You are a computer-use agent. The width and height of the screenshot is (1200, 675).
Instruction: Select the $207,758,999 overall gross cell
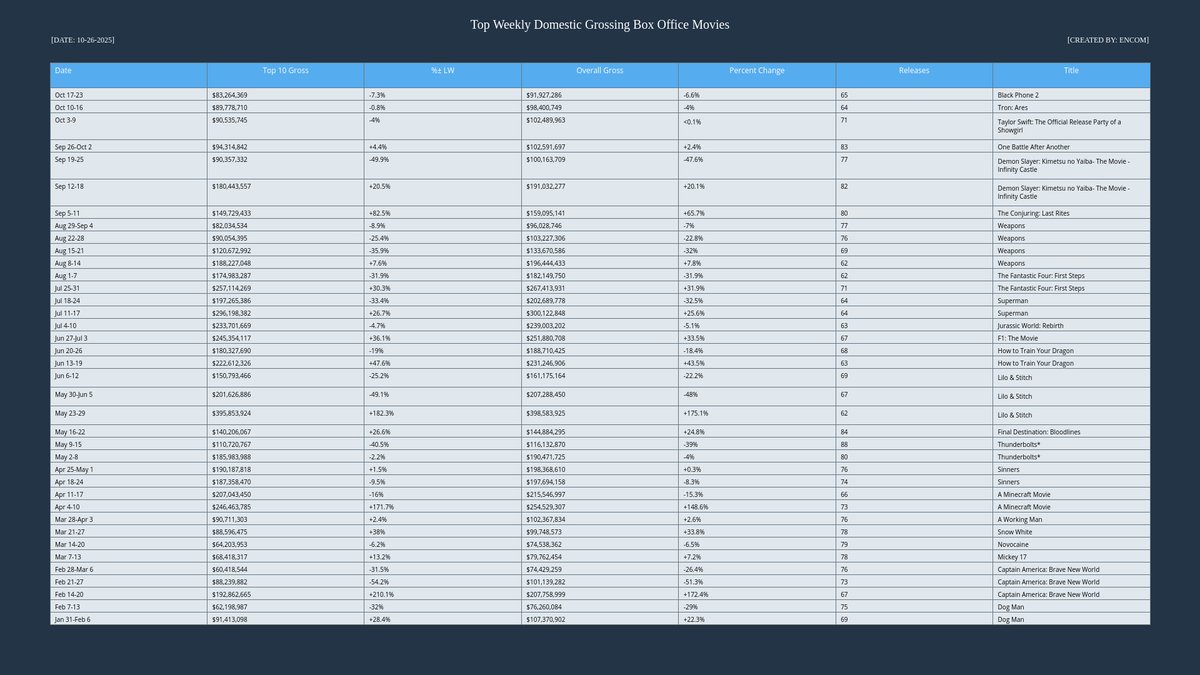point(600,594)
